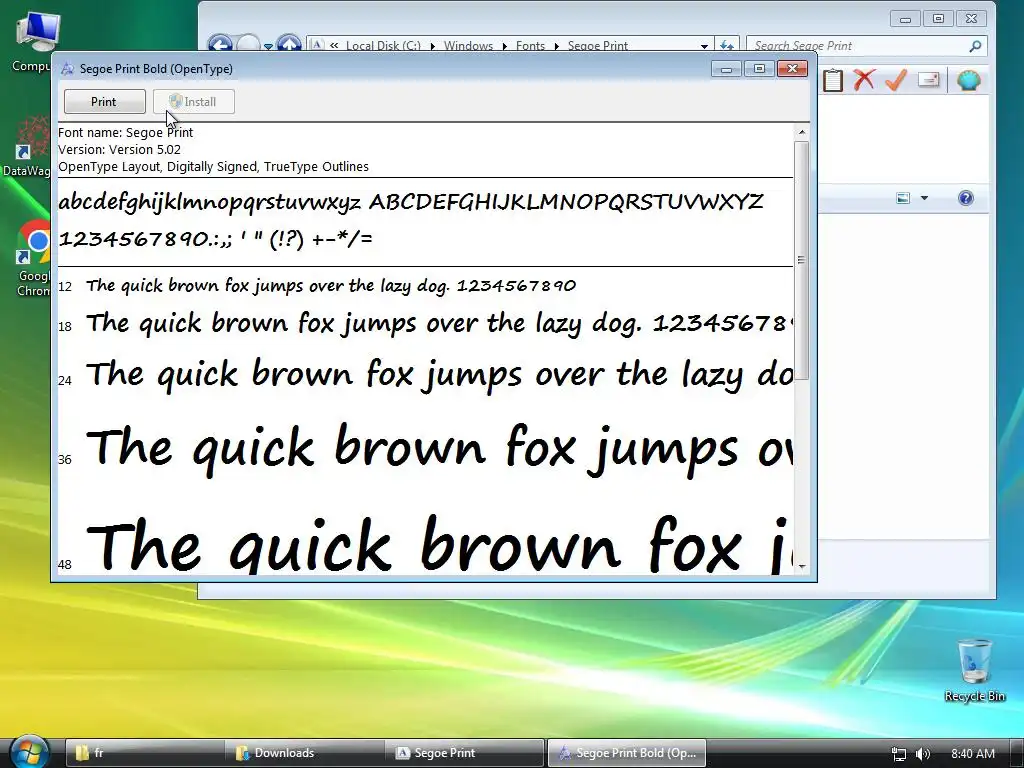Open the address bar history dropdown

coord(704,46)
